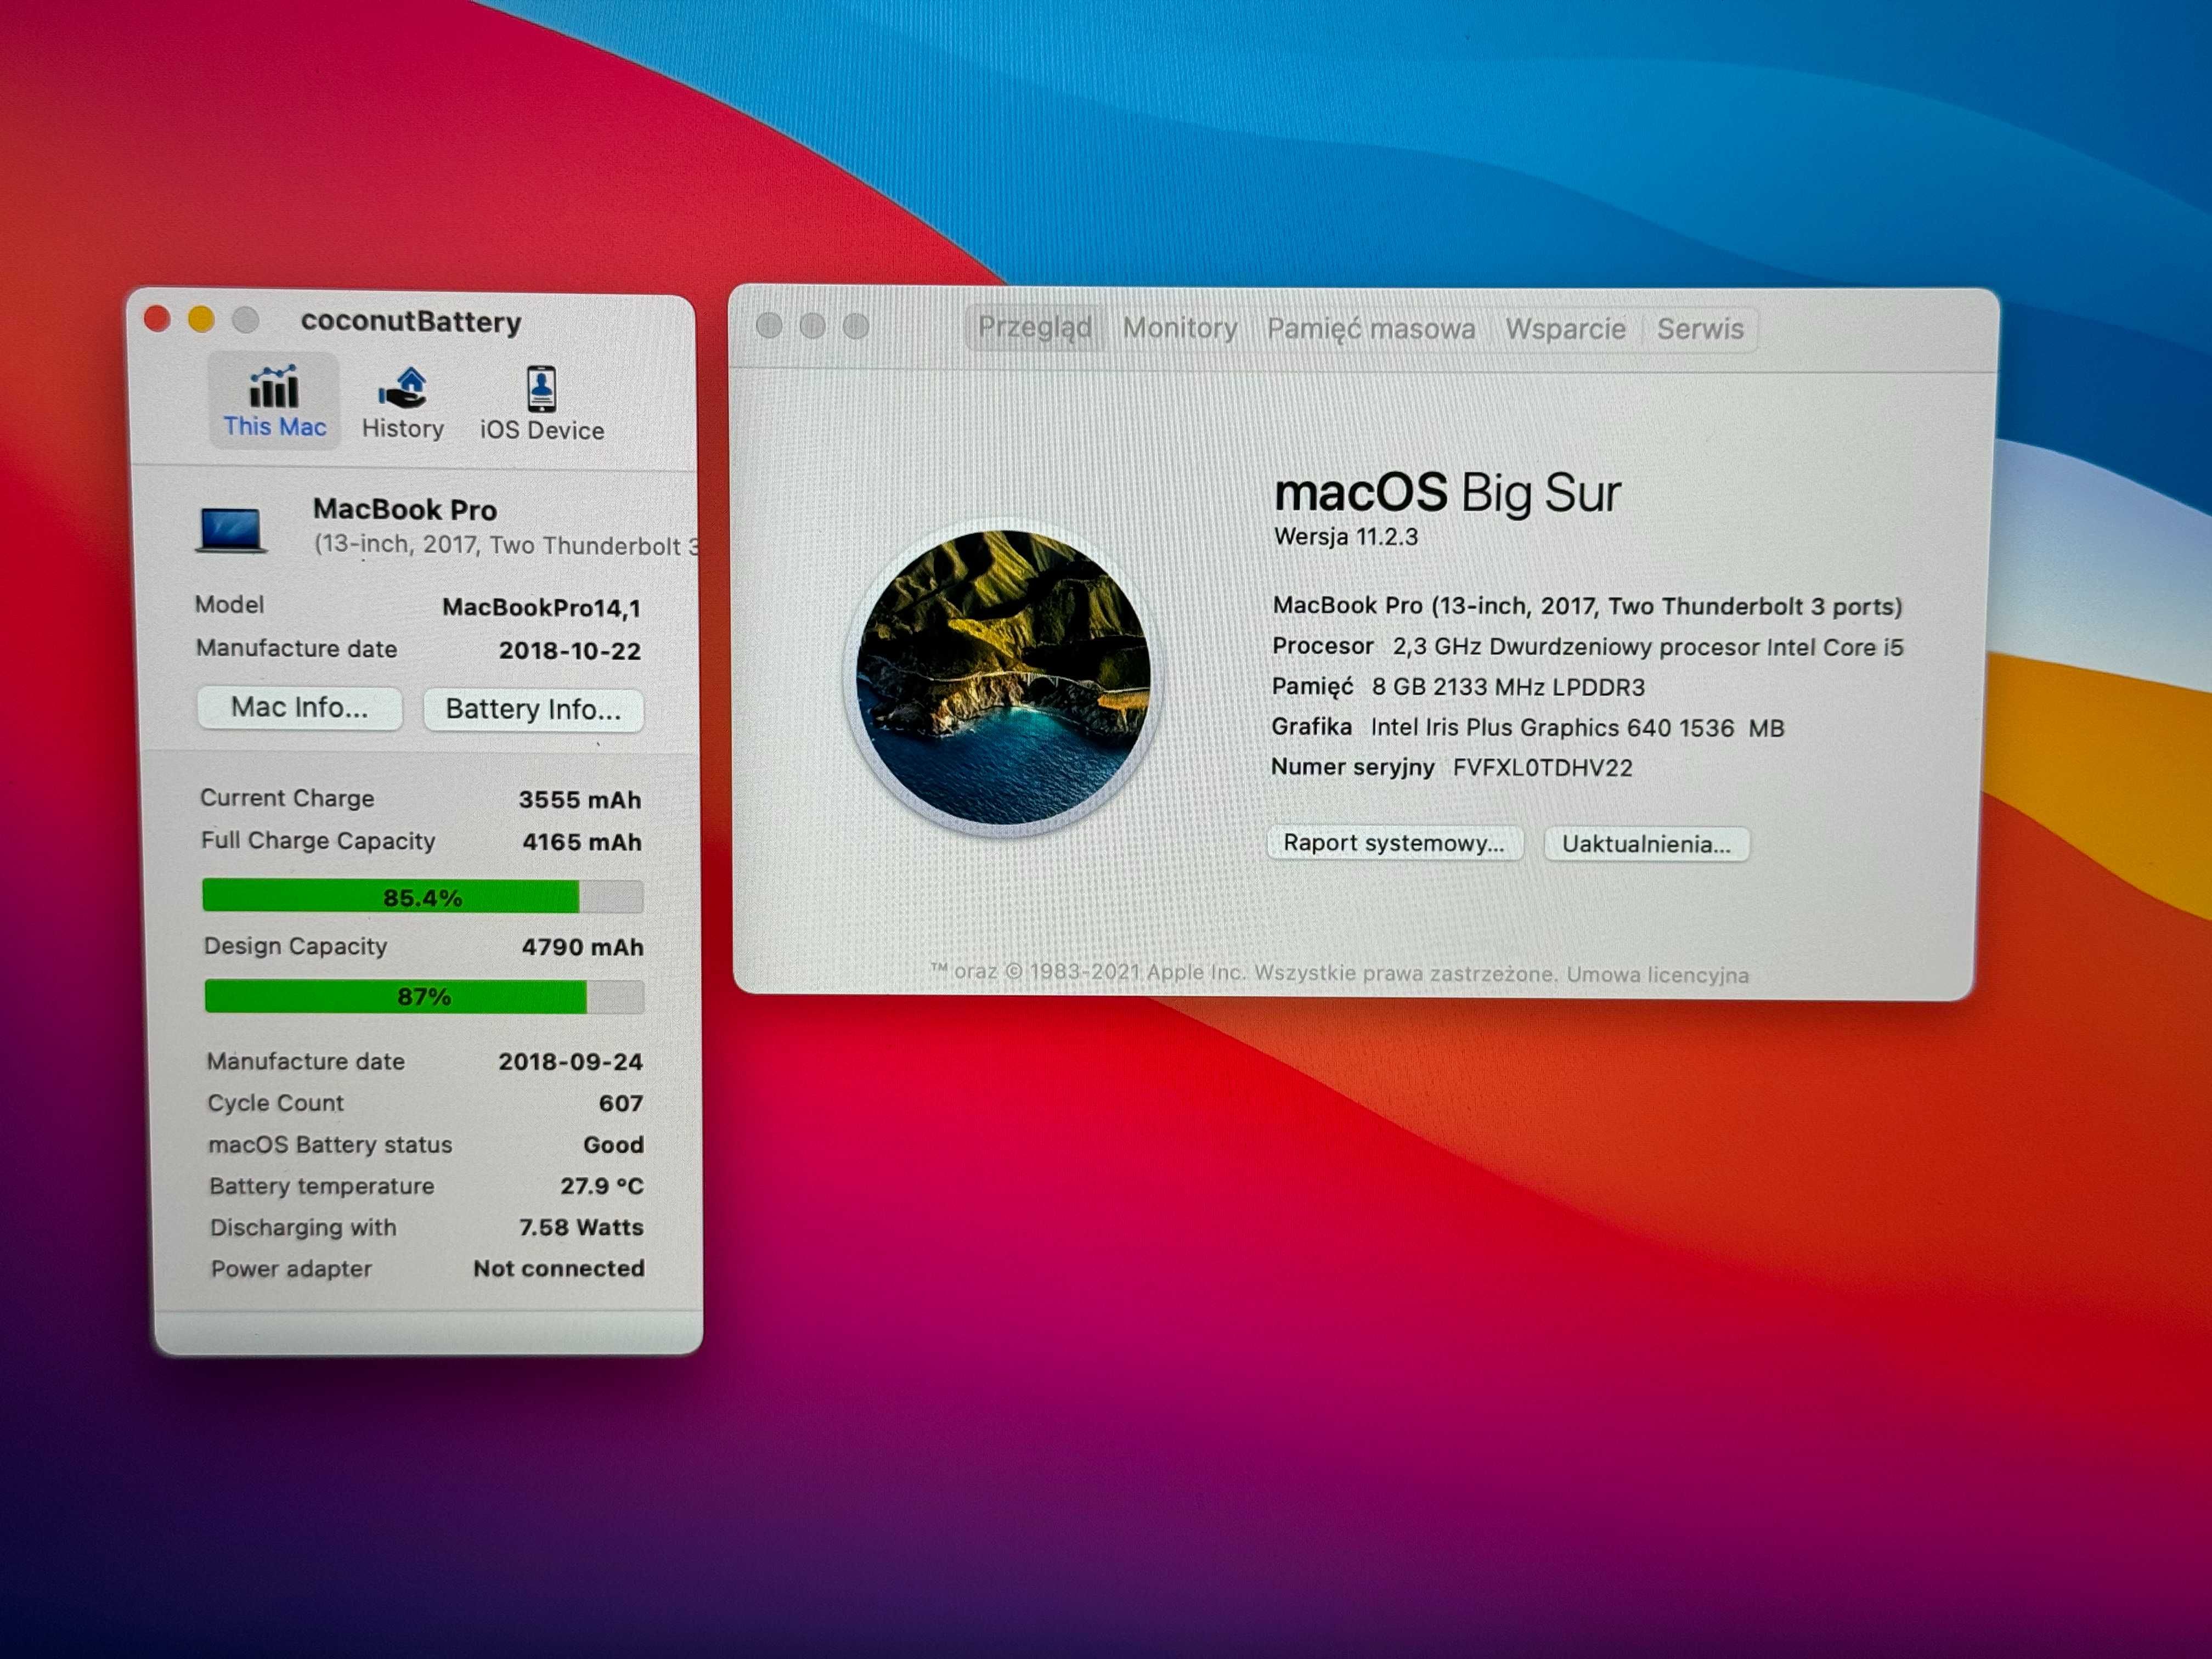The height and width of the screenshot is (1659, 2212).
Task: Open the iOS Device tab in coconutBattery
Action: 542,404
